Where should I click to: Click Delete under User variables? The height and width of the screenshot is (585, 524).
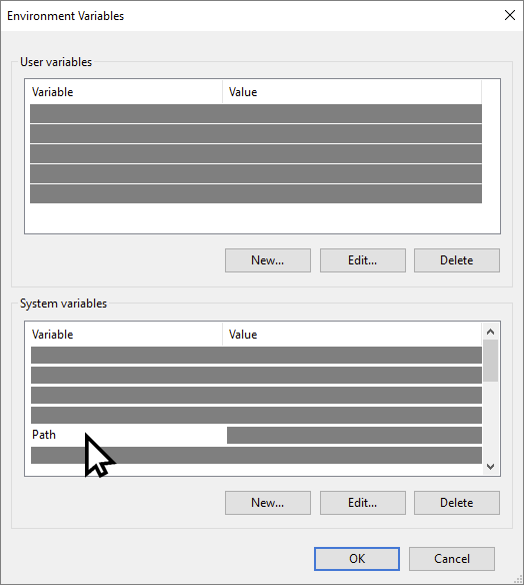pyautogui.click(x=456, y=260)
